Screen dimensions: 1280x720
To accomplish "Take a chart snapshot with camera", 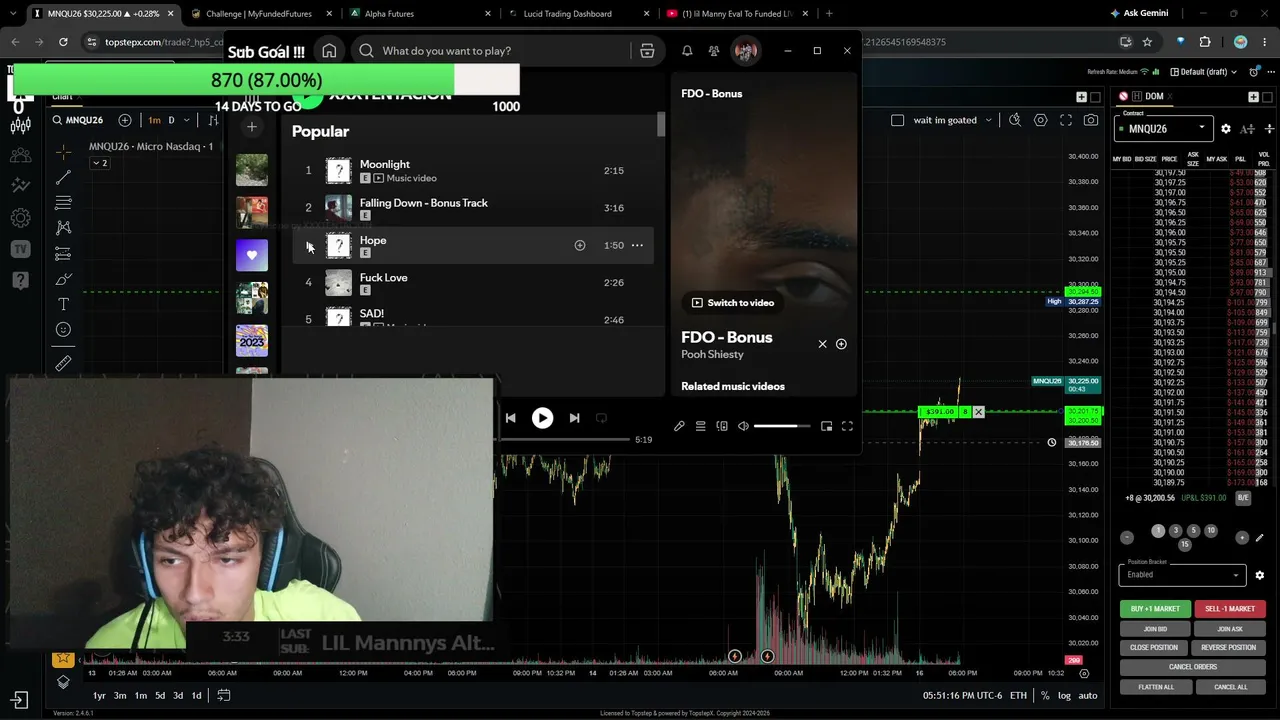I will click(1091, 120).
